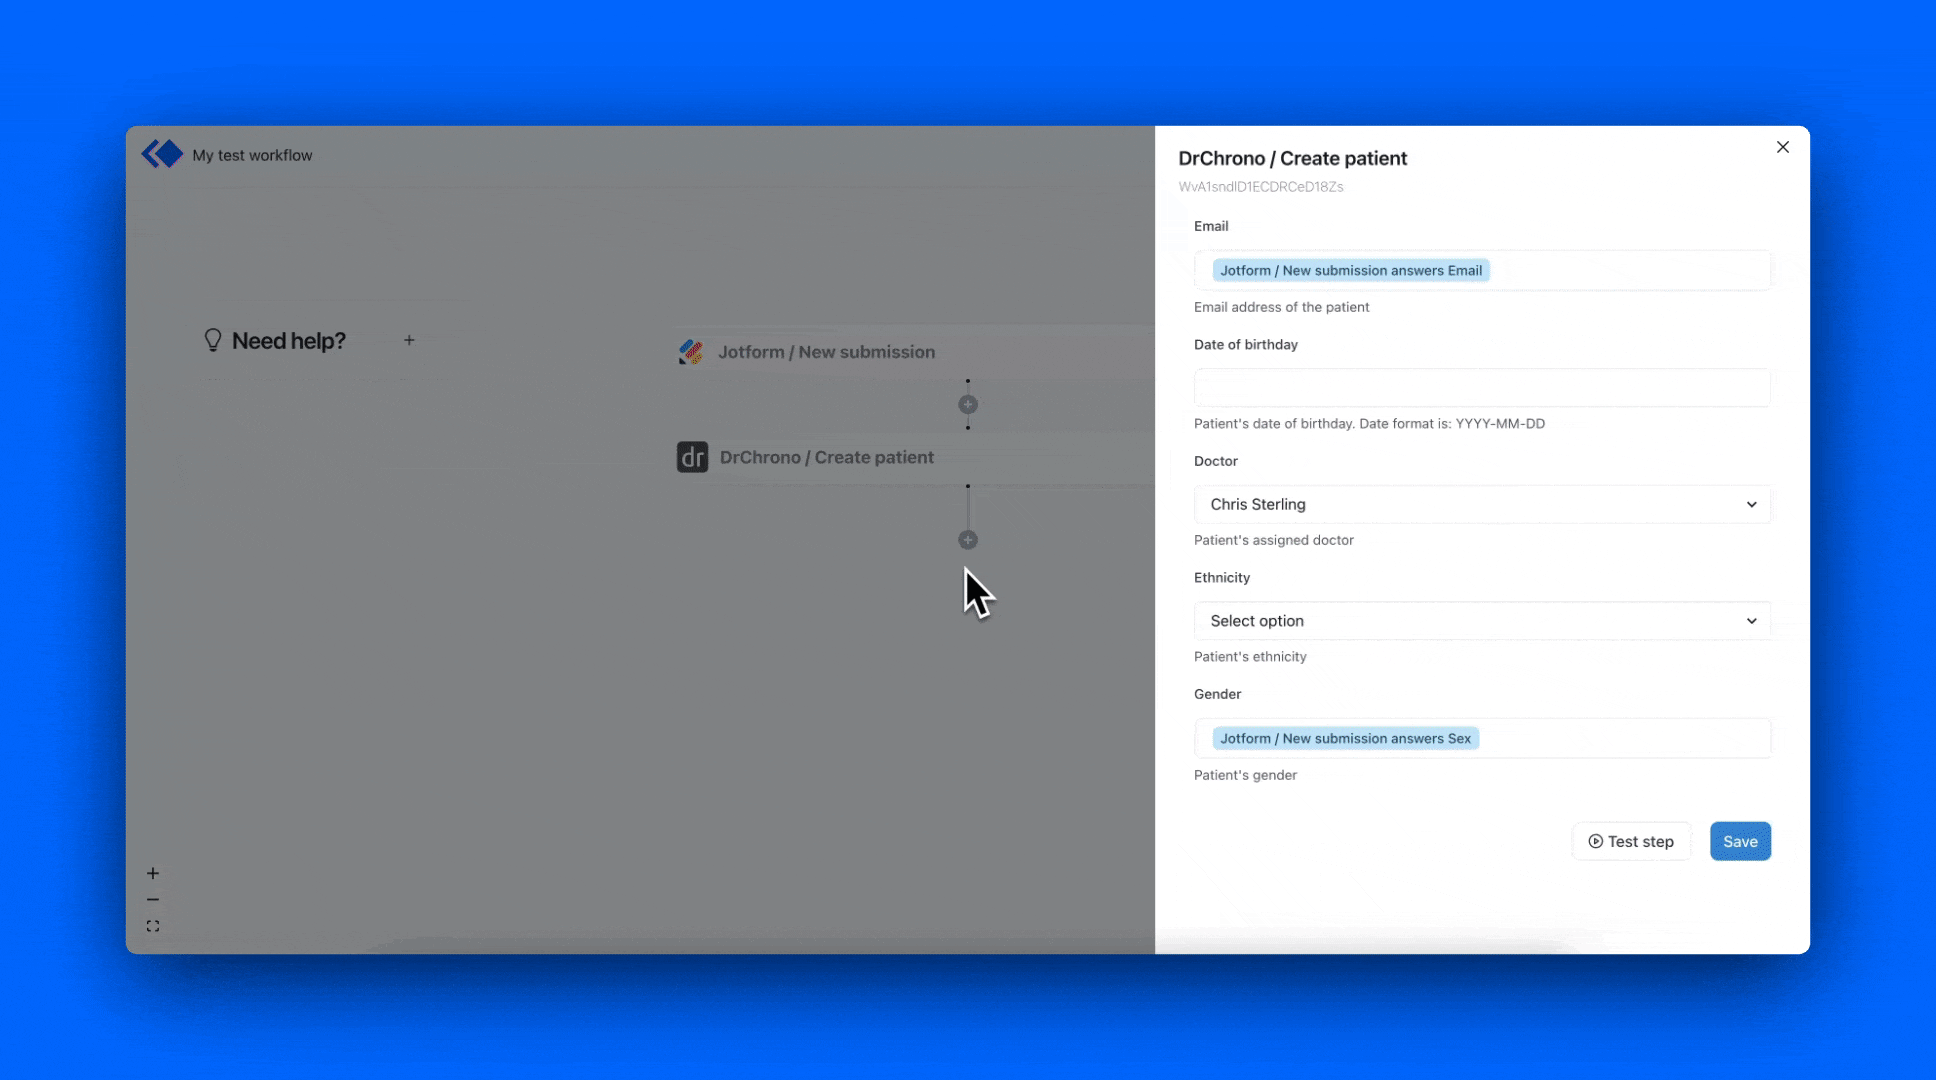Click the Date of birthday field

pyautogui.click(x=1482, y=387)
